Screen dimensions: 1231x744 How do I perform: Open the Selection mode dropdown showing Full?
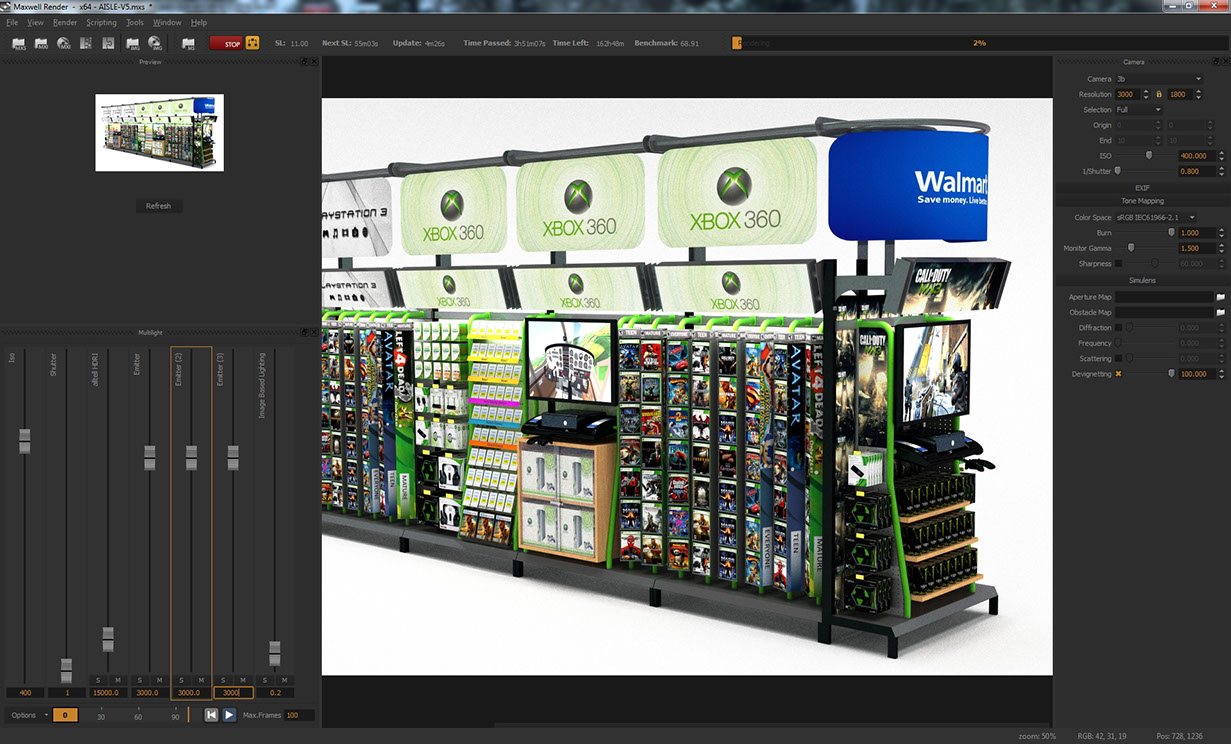click(1138, 110)
